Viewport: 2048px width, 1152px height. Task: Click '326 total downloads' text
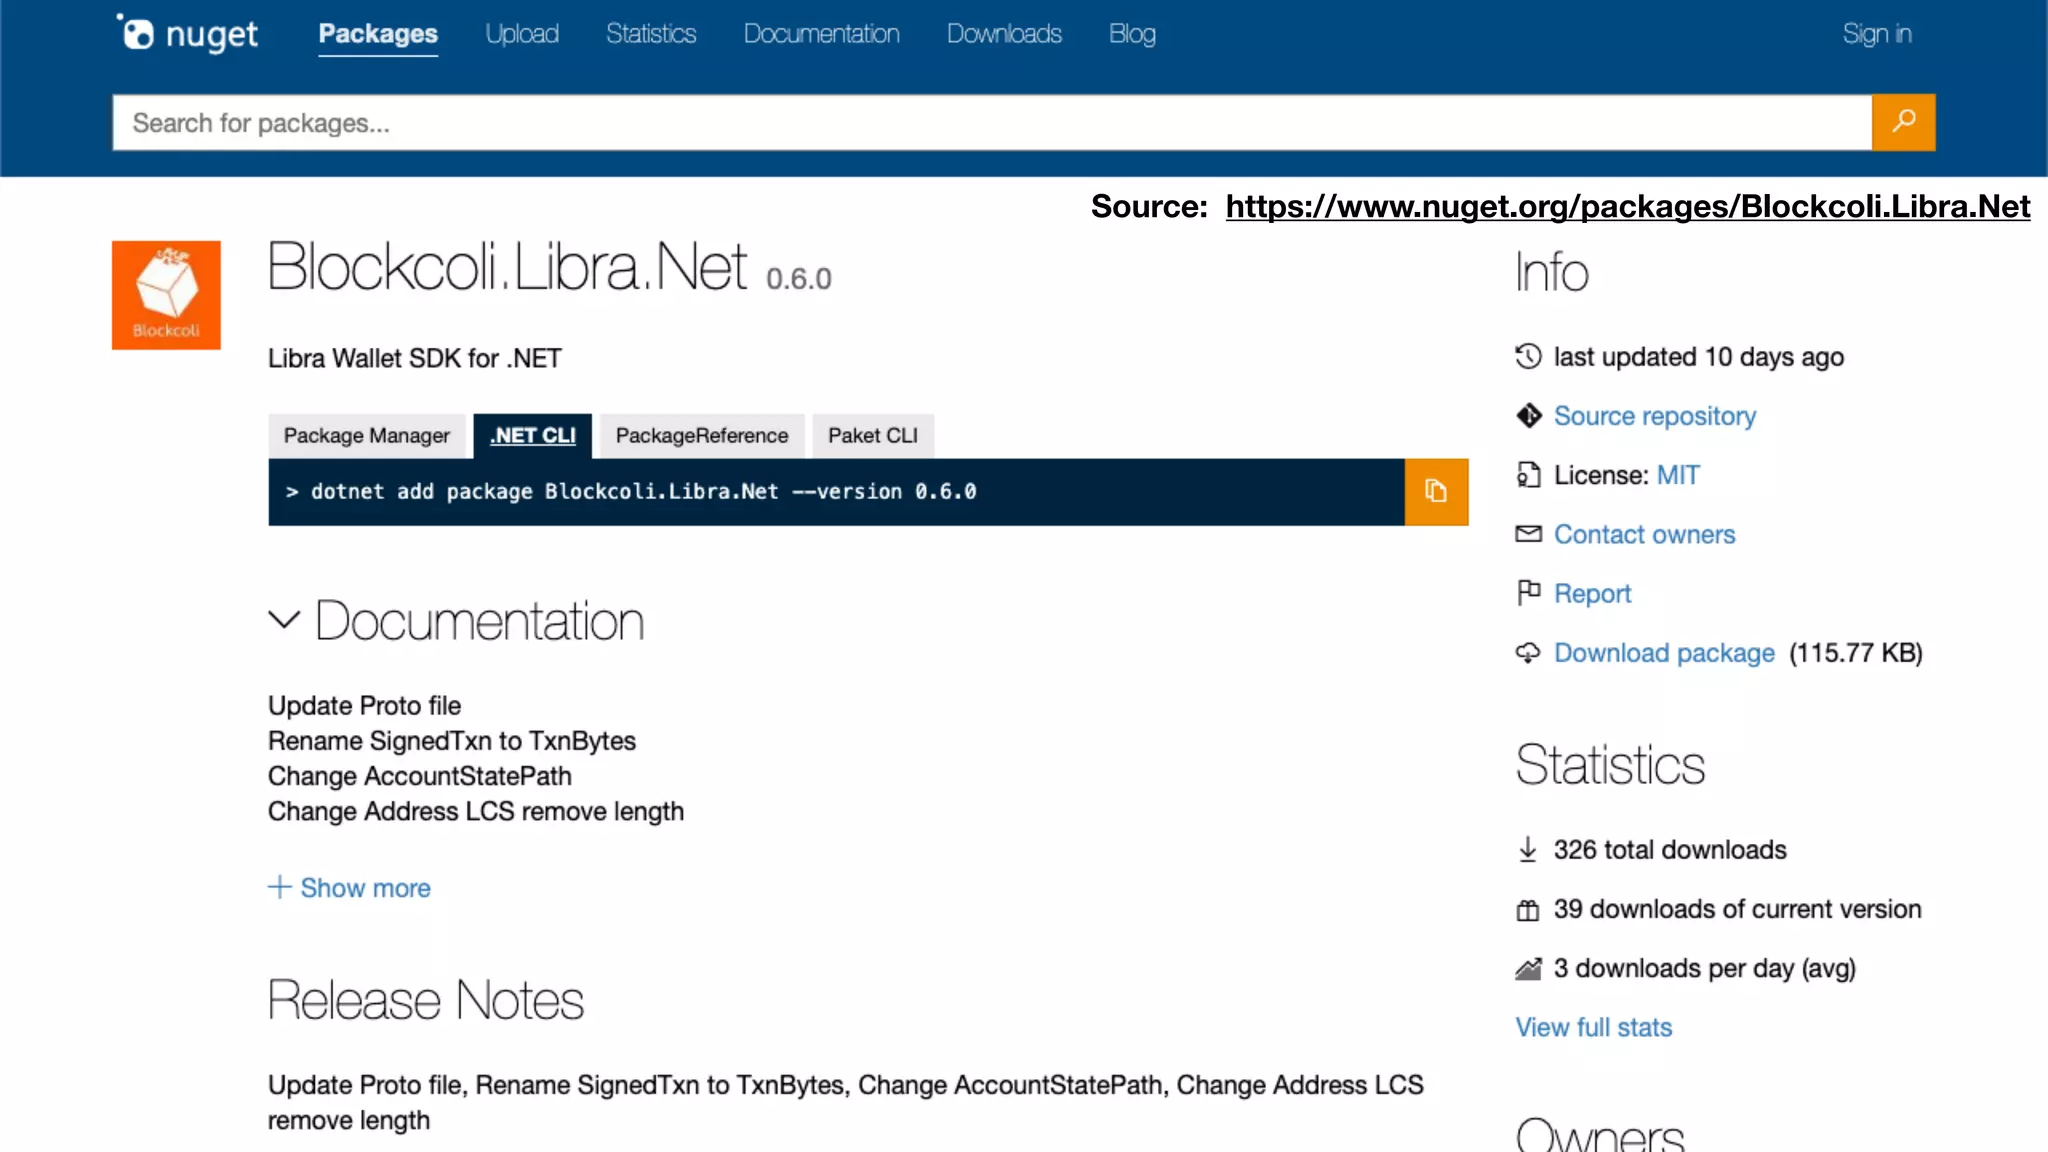[1670, 850]
